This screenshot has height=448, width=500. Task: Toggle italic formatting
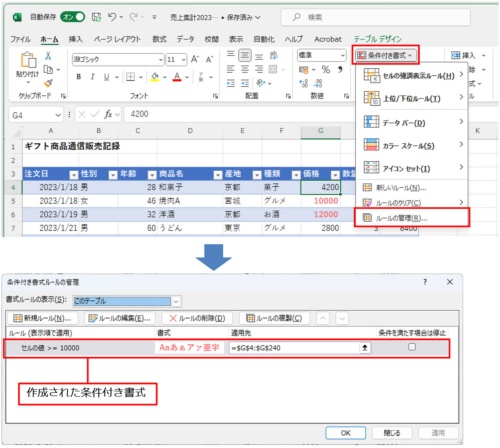(92, 77)
